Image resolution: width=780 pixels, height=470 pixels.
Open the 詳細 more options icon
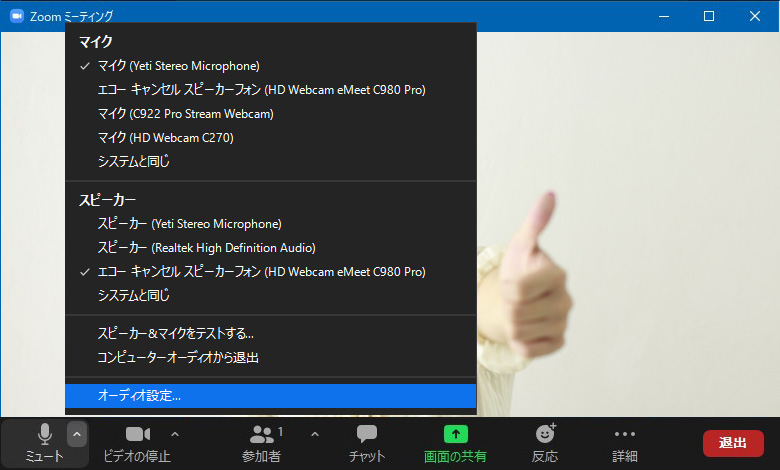click(x=625, y=435)
